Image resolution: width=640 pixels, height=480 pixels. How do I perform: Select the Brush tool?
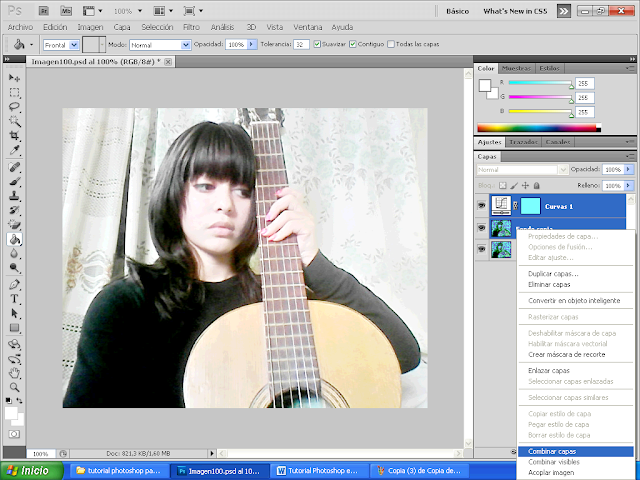point(14,182)
